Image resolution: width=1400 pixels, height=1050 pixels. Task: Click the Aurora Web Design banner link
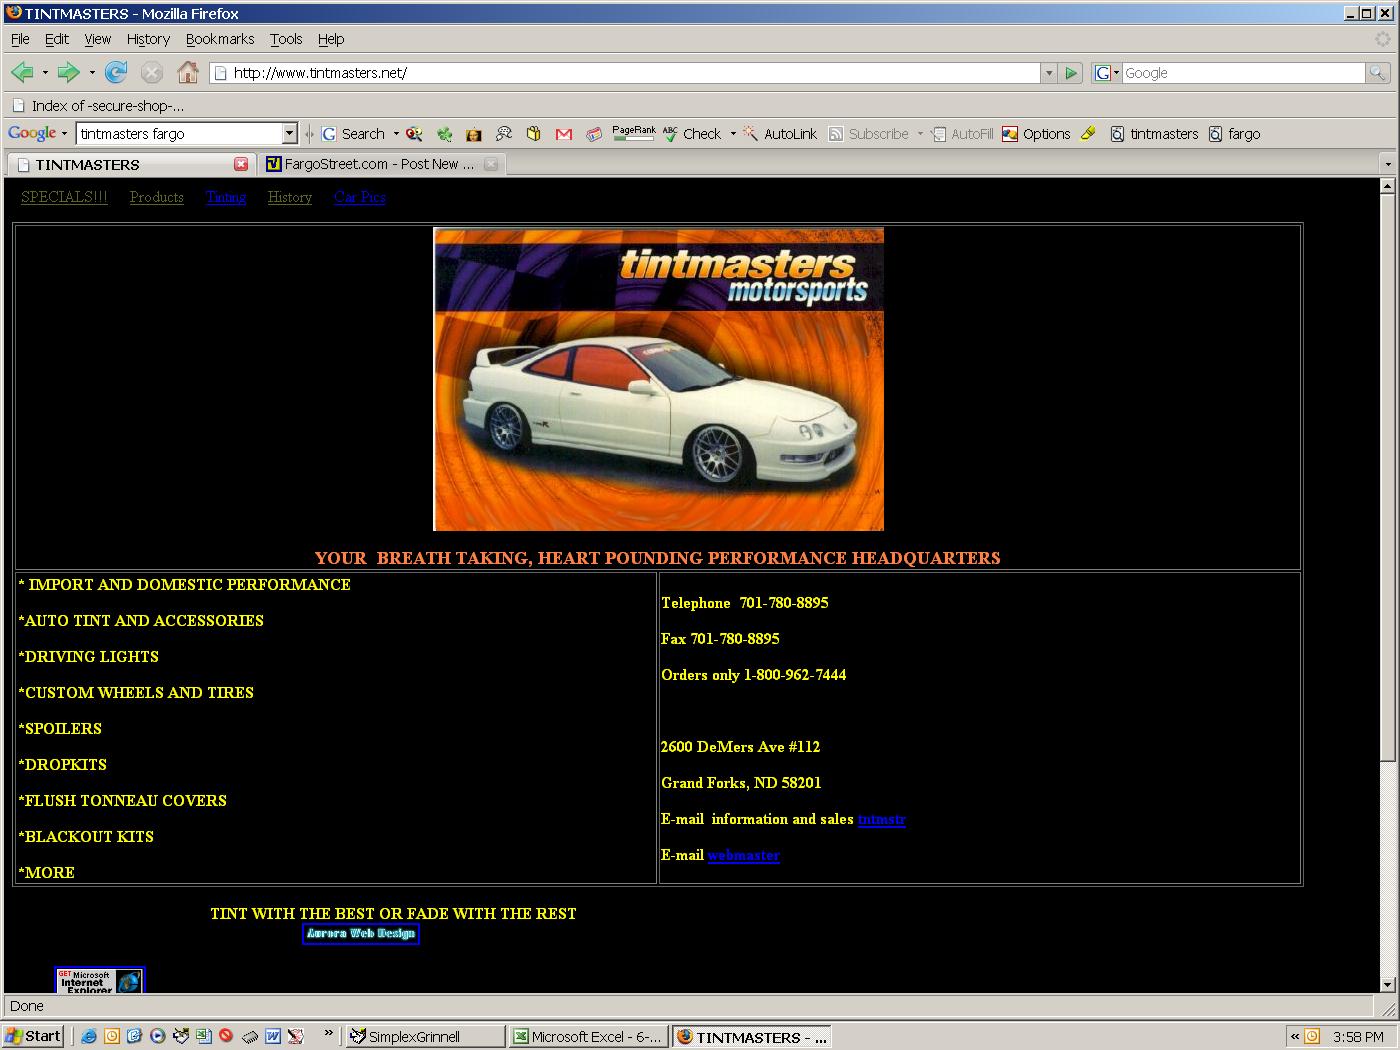pos(361,933)
